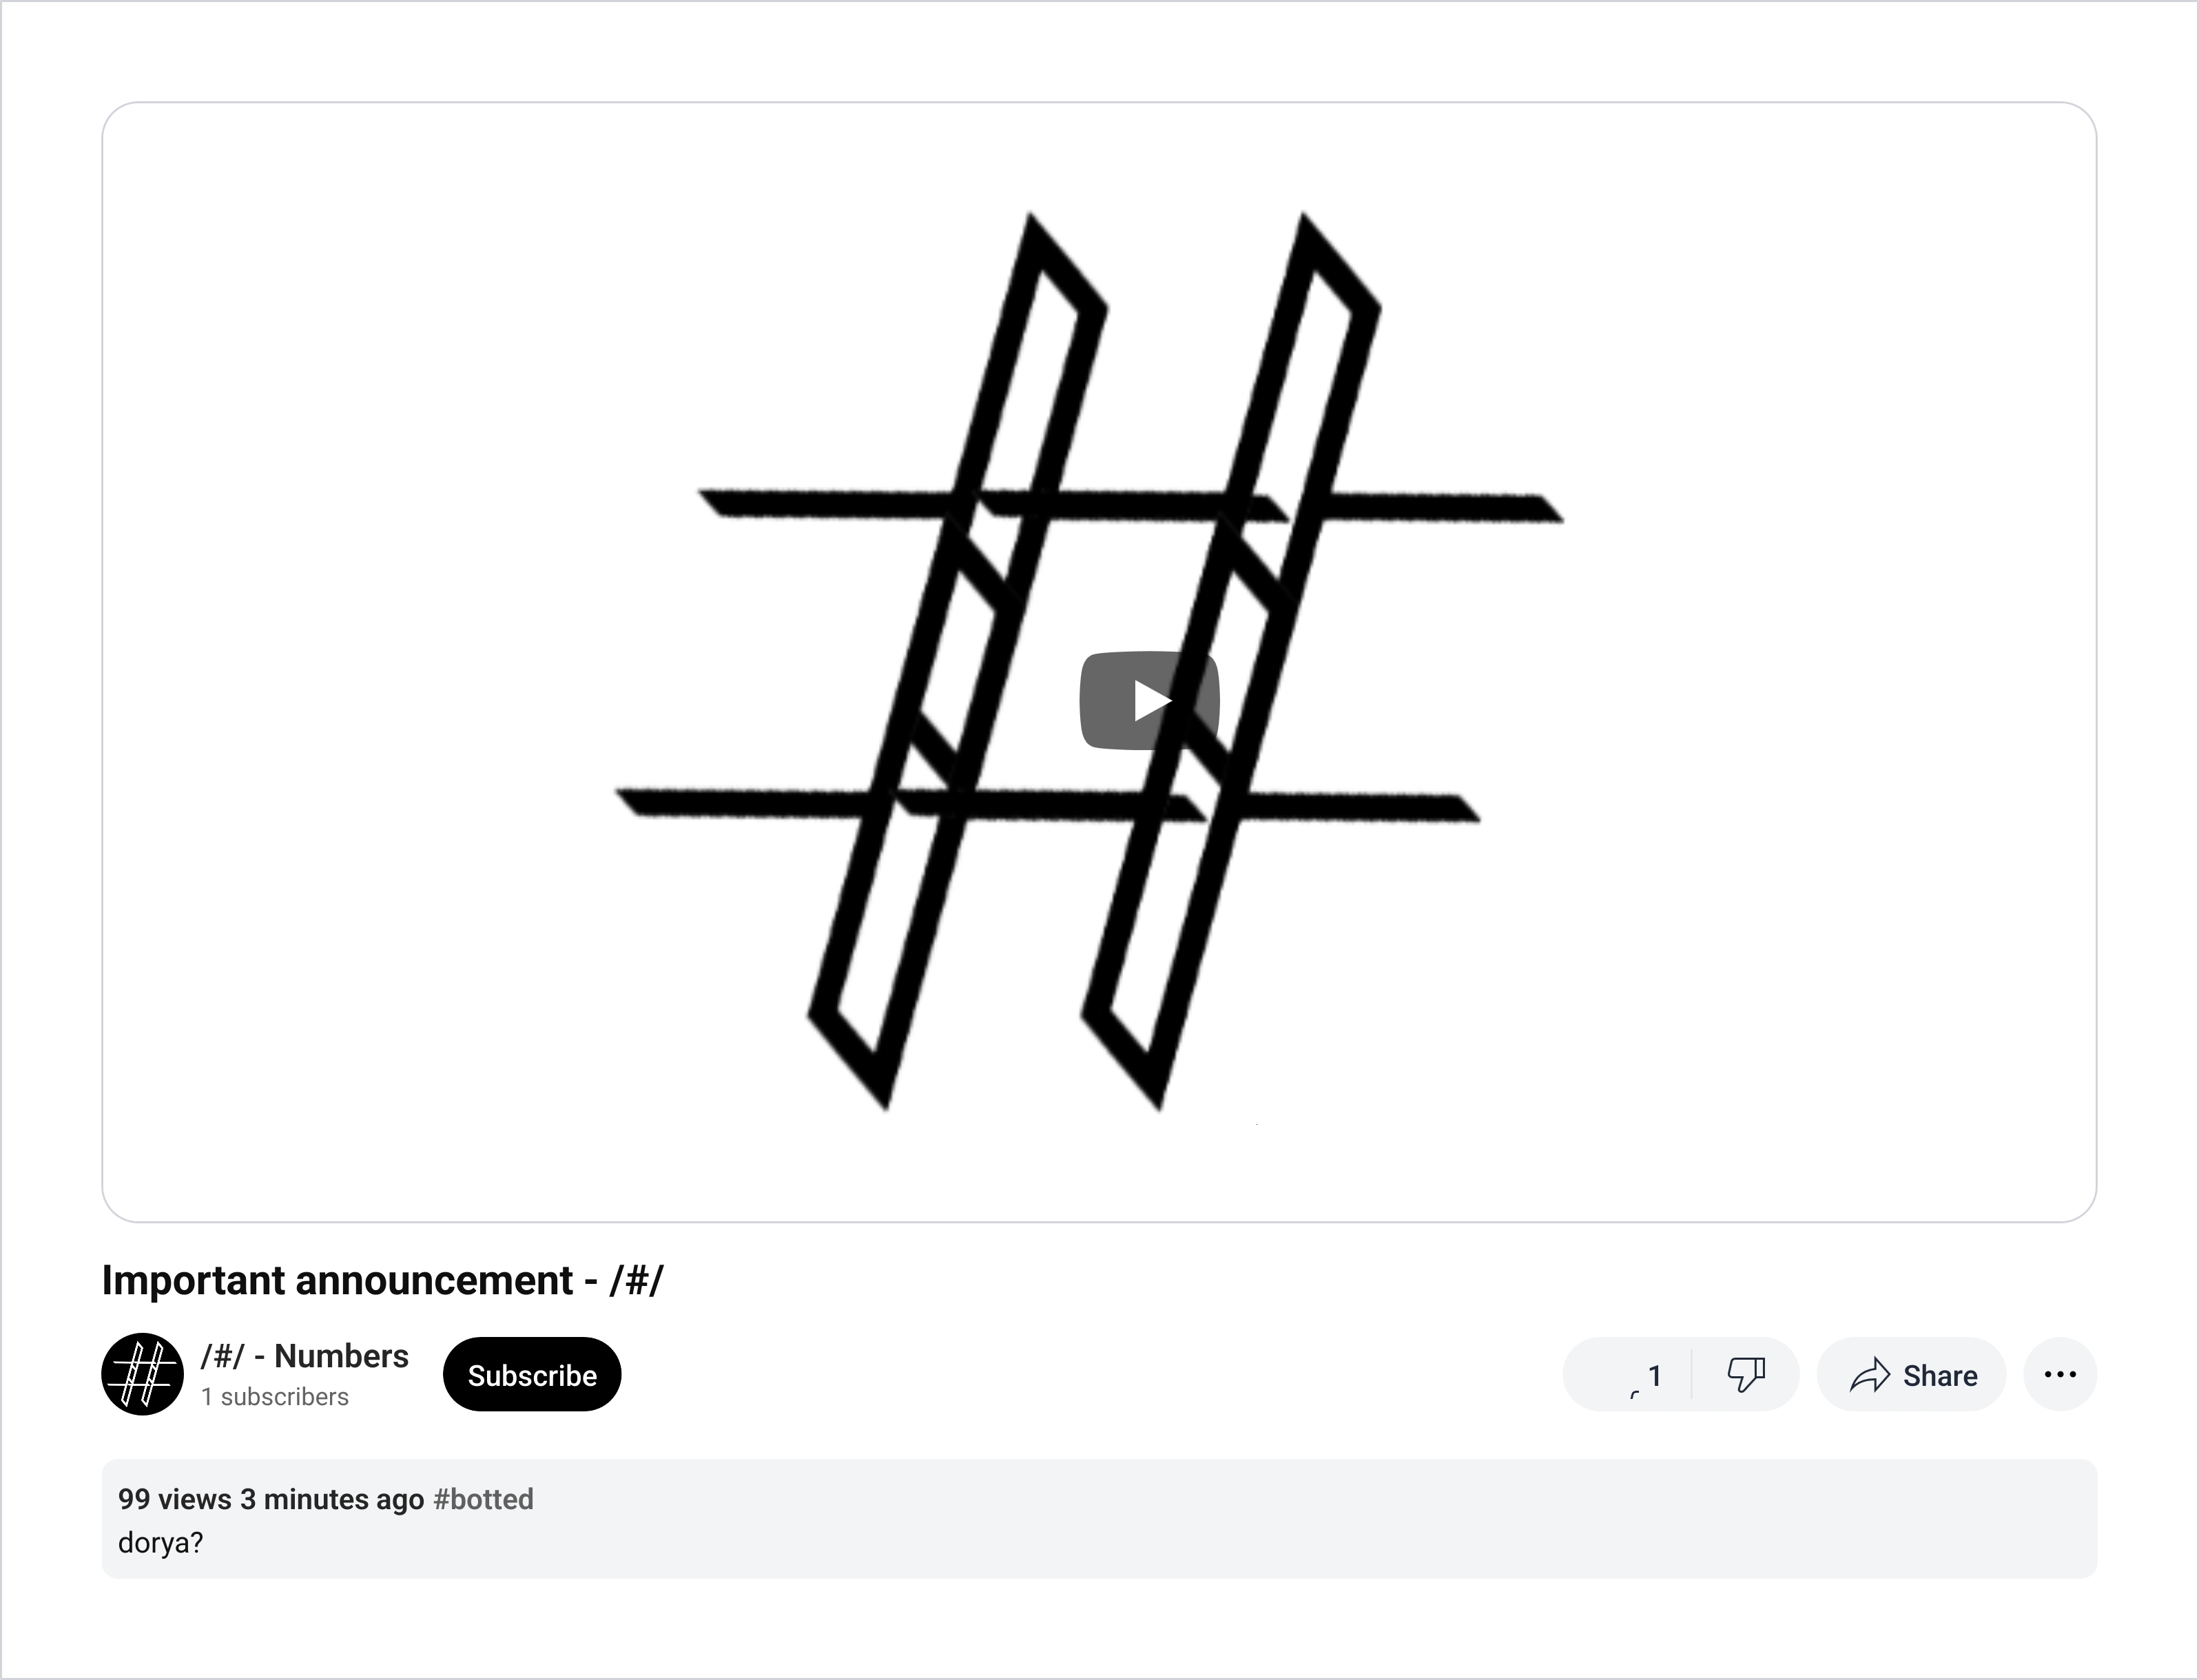The image size is (2199, 1680).
Task: Click the 99 views text
Action: (175, 1499)
